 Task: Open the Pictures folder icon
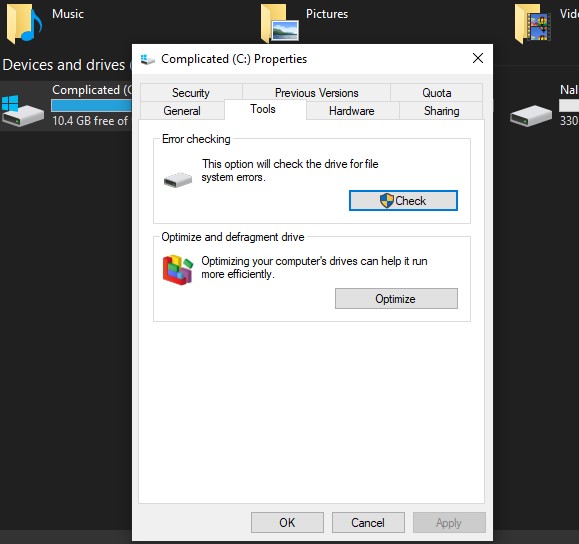[x=280, y=24]
